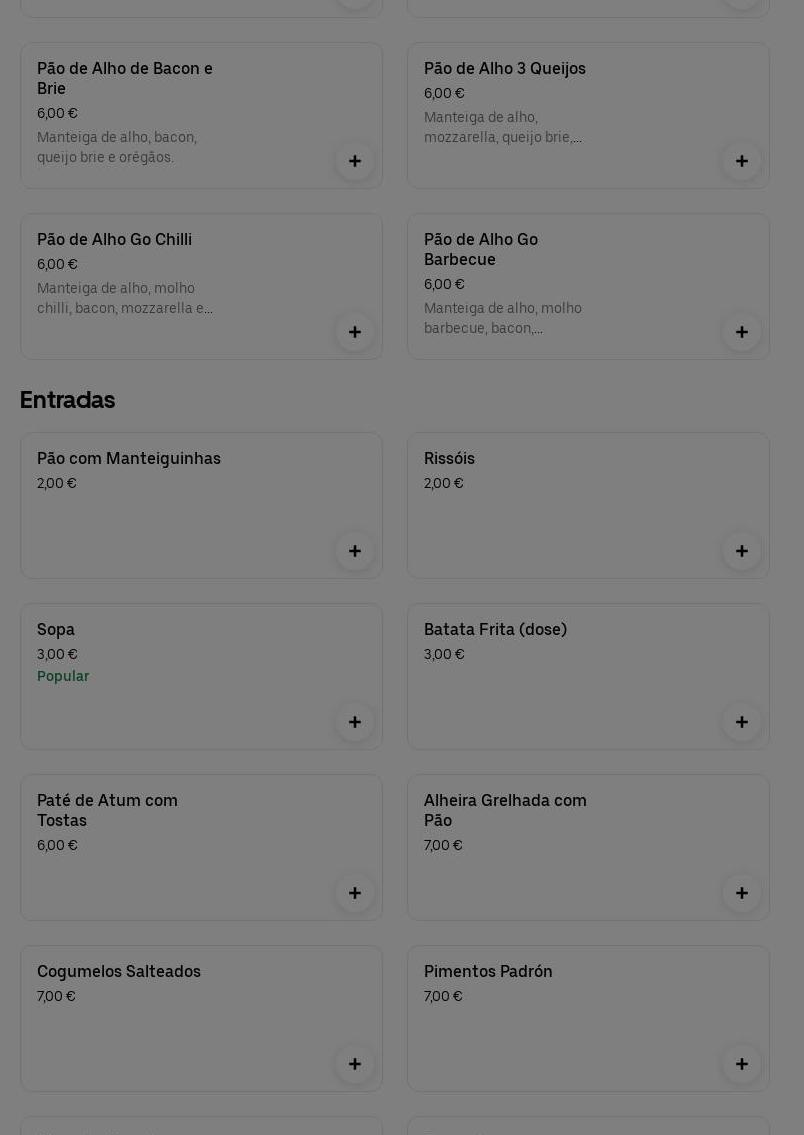This screenshot has width=804, height=1135.
Task: Open Rissóis item title
Action: point(449,459)
